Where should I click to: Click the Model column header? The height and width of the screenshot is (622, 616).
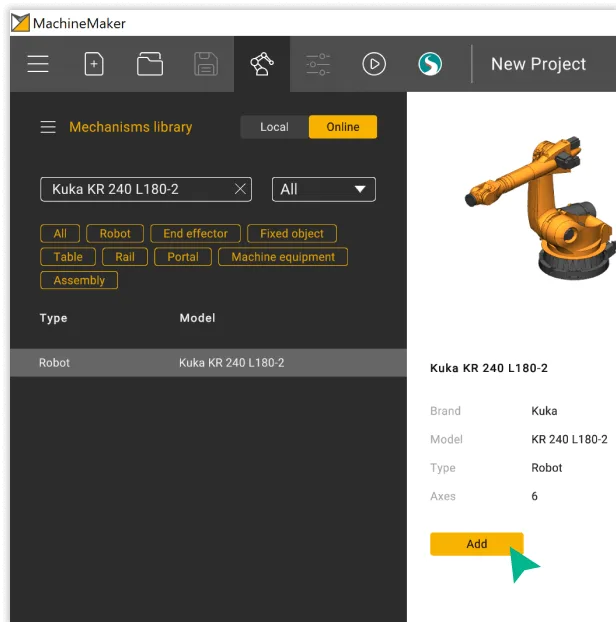[x=197, y=318]
